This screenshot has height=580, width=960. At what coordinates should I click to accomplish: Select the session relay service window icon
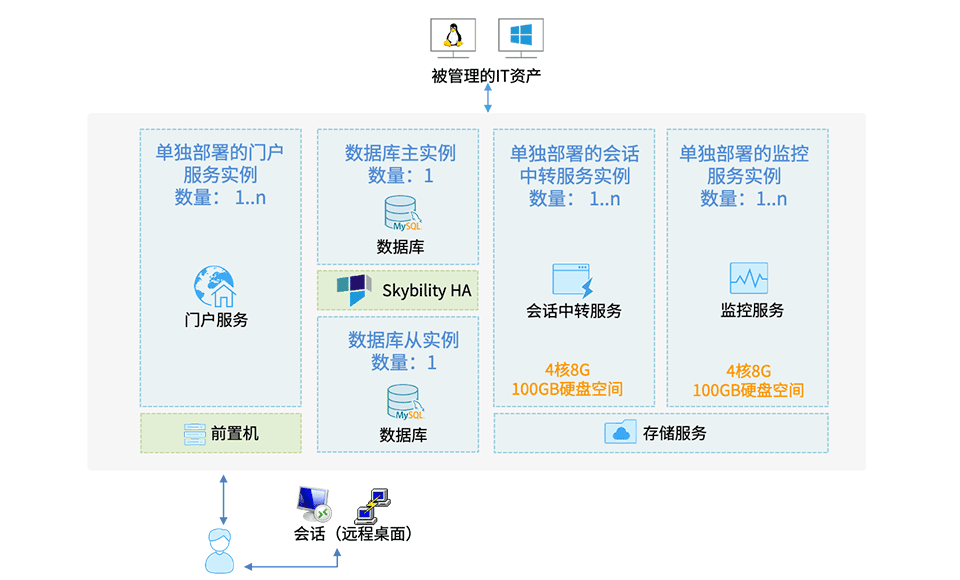point(572,281)
